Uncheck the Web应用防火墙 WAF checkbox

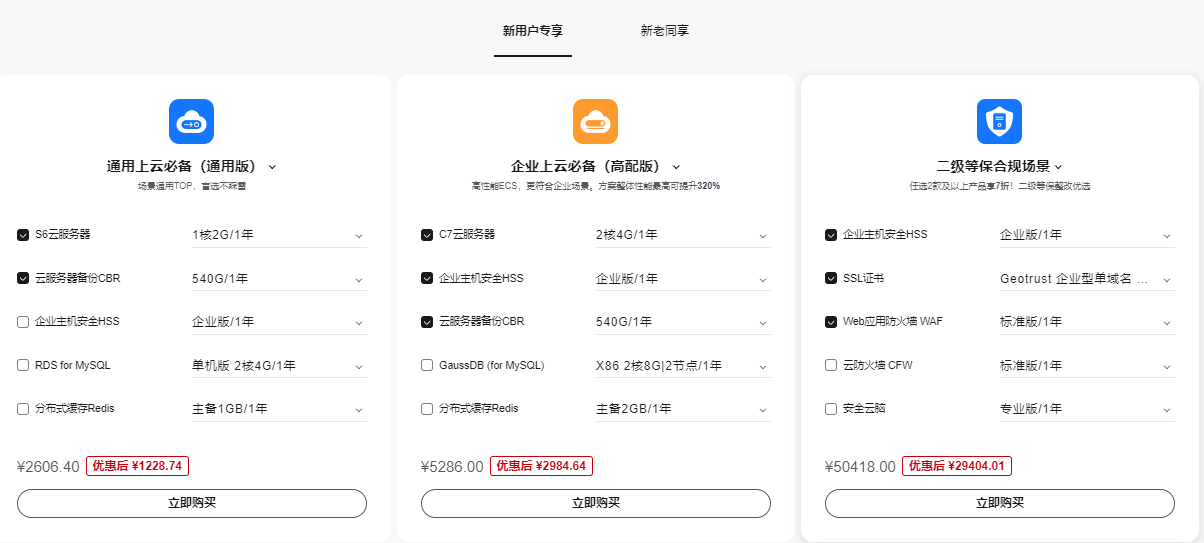point(831,322)
